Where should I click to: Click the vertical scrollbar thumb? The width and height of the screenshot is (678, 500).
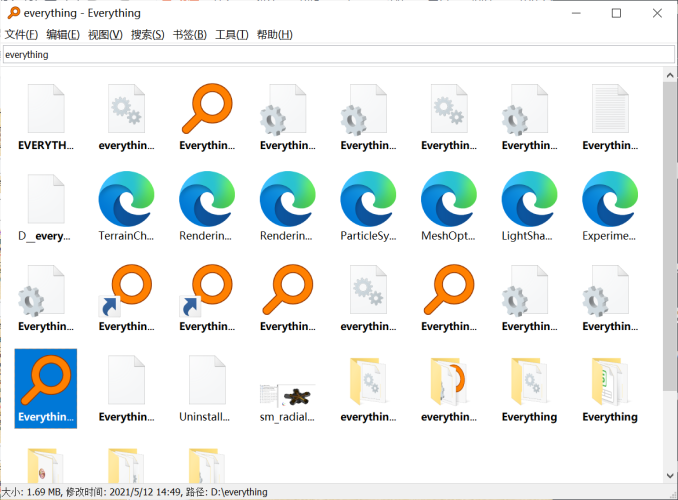tap(670, 236)
